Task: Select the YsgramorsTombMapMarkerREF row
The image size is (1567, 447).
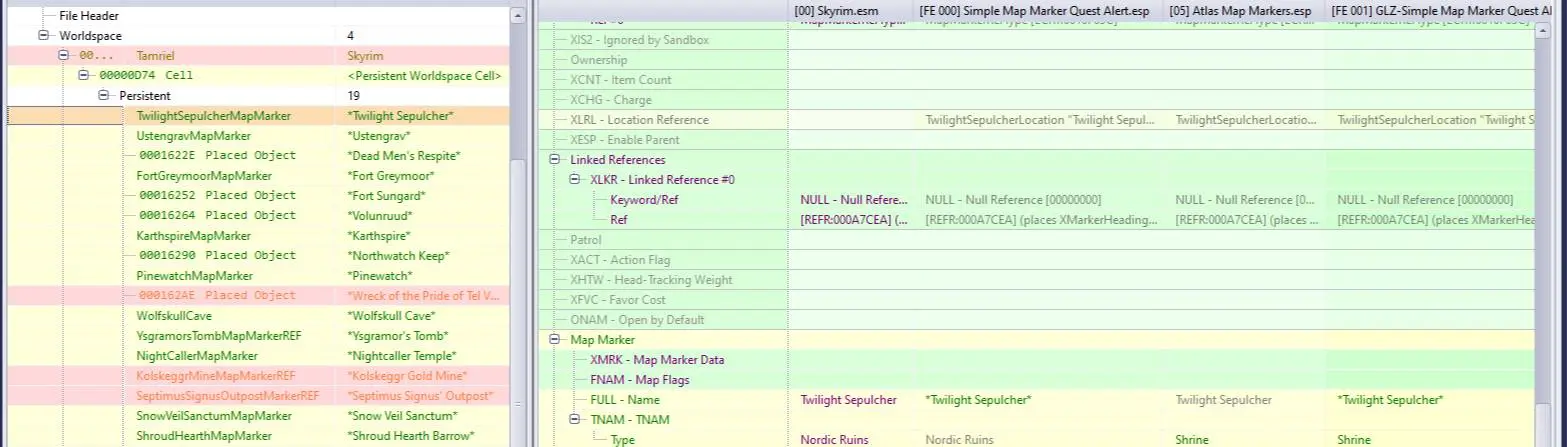Action: pyautogui.click(x=258, y=336)
